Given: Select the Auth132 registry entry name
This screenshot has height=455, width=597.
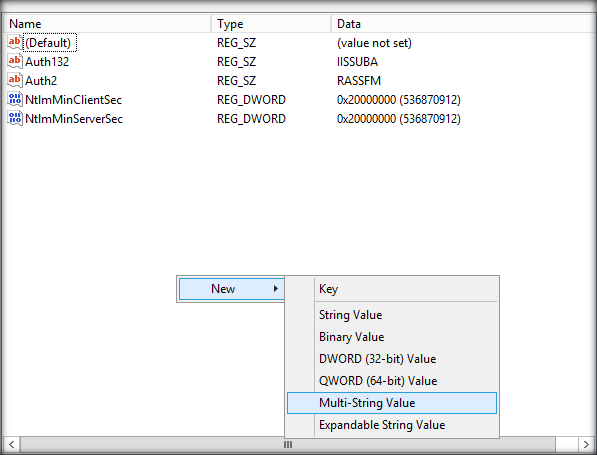Looking at the screenshot, I should [x=47, y=62].
